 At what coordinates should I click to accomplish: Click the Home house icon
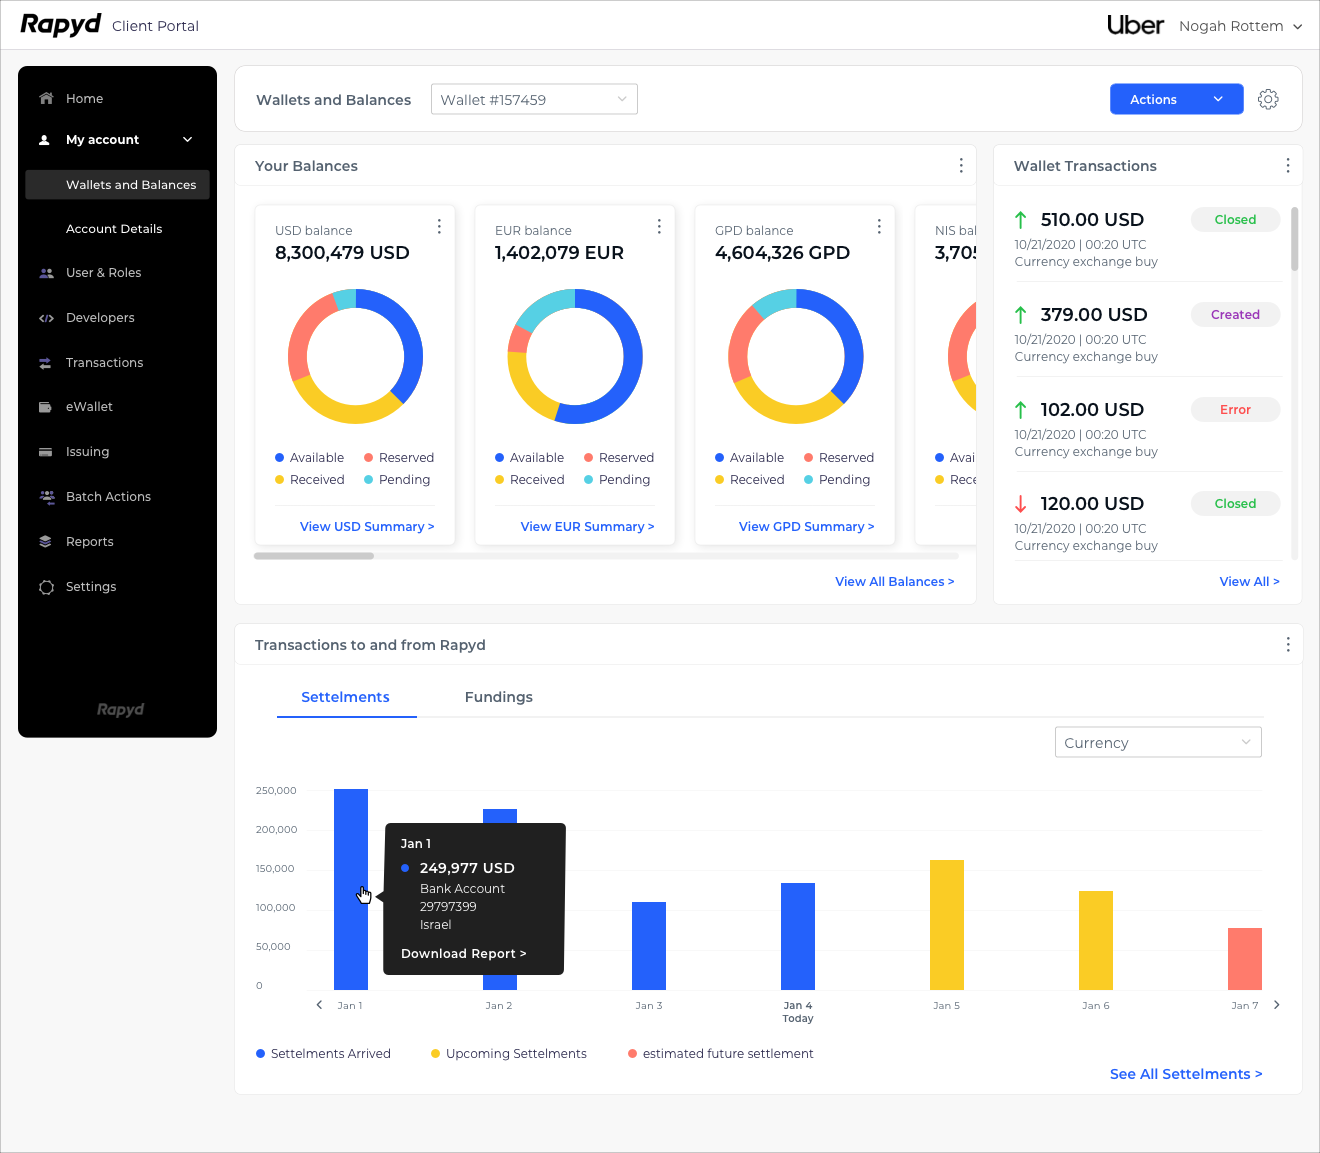click(x=46, y=98)
